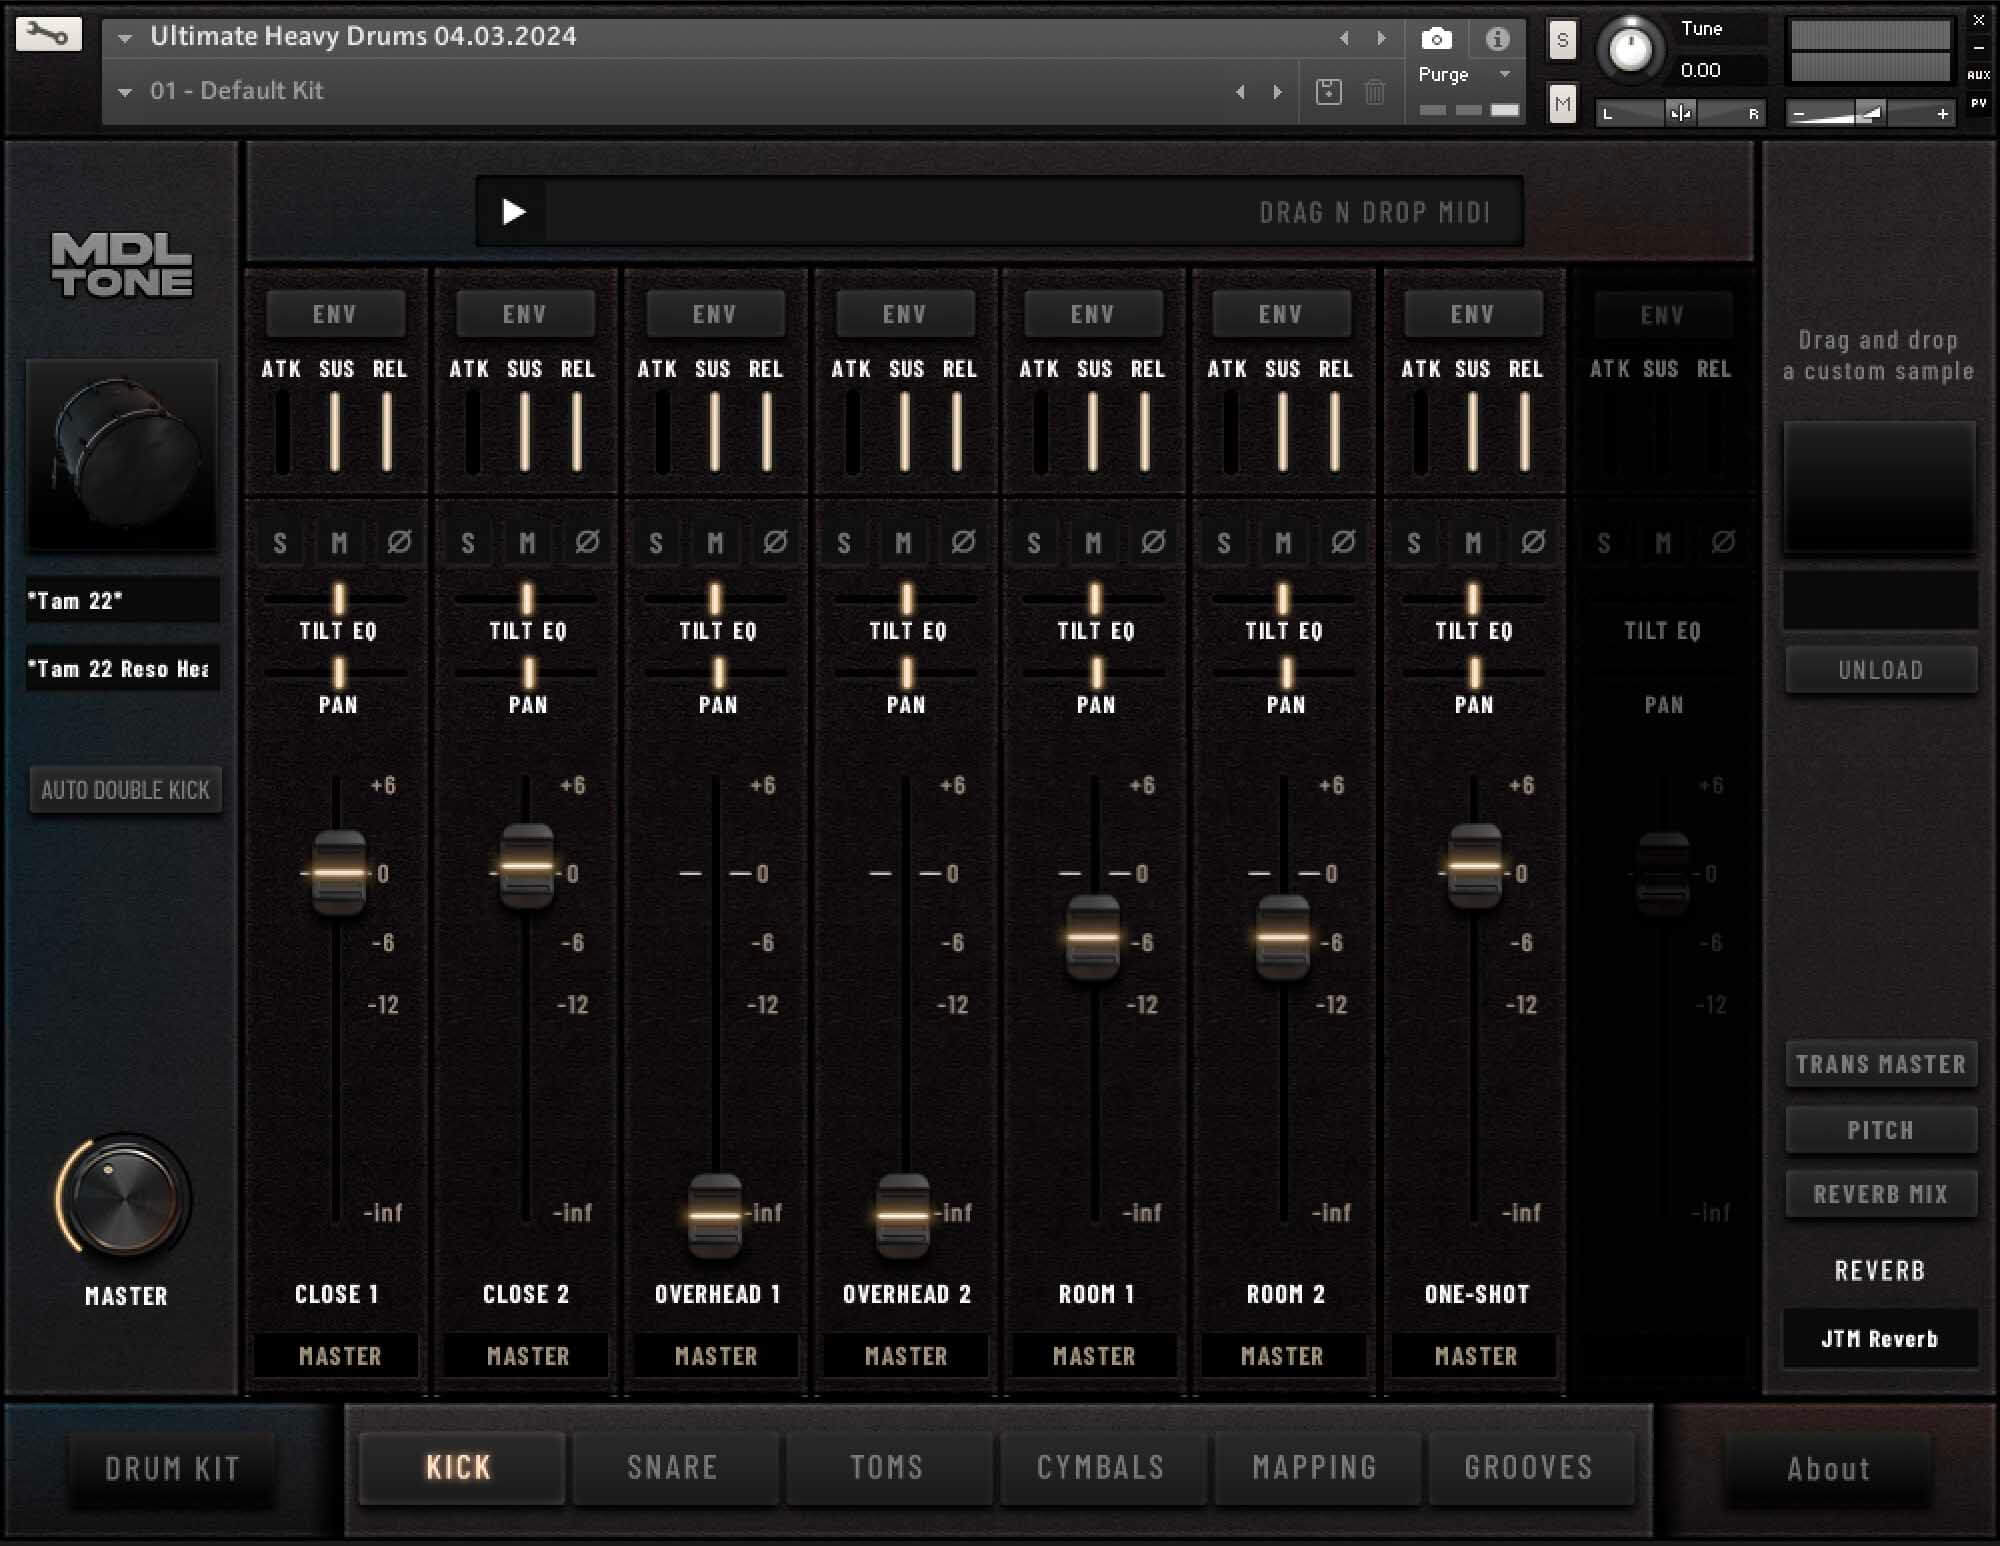Click the delete preset trash icon
This screenshot has width=2000, height=1546.
pos(1375,92)
